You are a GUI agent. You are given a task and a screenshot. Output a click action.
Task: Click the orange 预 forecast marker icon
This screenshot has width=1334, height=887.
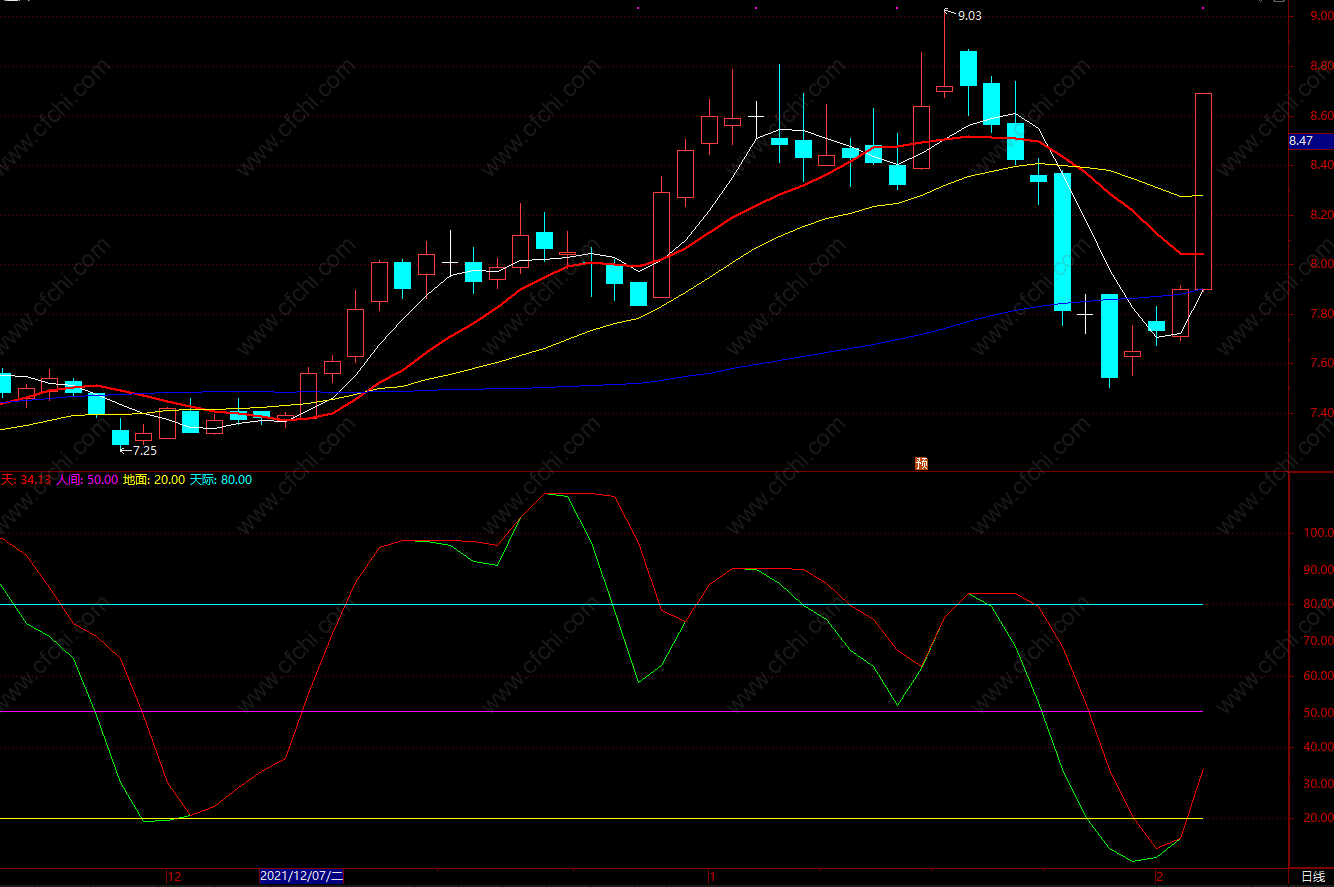tap(922, 464)
